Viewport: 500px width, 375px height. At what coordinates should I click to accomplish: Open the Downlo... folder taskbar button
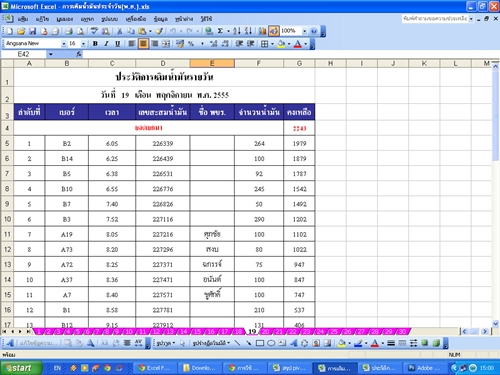coord(199,368)
